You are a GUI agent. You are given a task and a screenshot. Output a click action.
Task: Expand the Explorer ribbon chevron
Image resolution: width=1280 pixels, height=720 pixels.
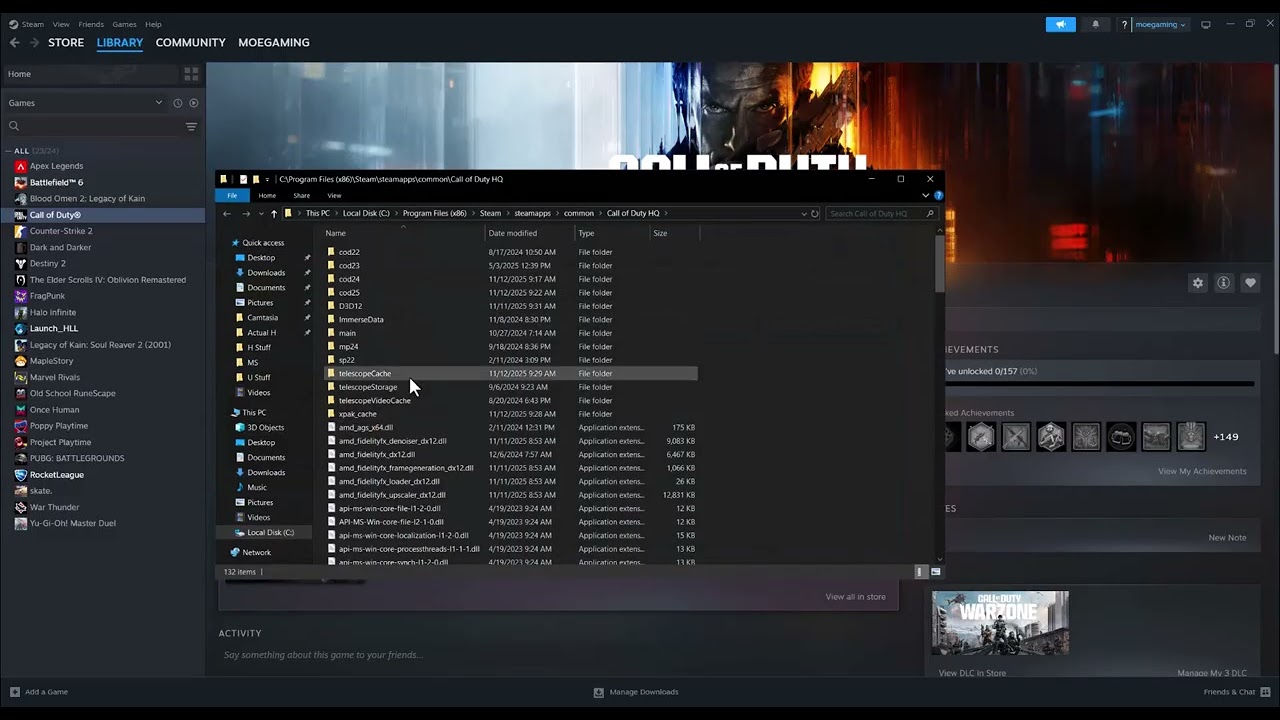[x=925, y=196]
